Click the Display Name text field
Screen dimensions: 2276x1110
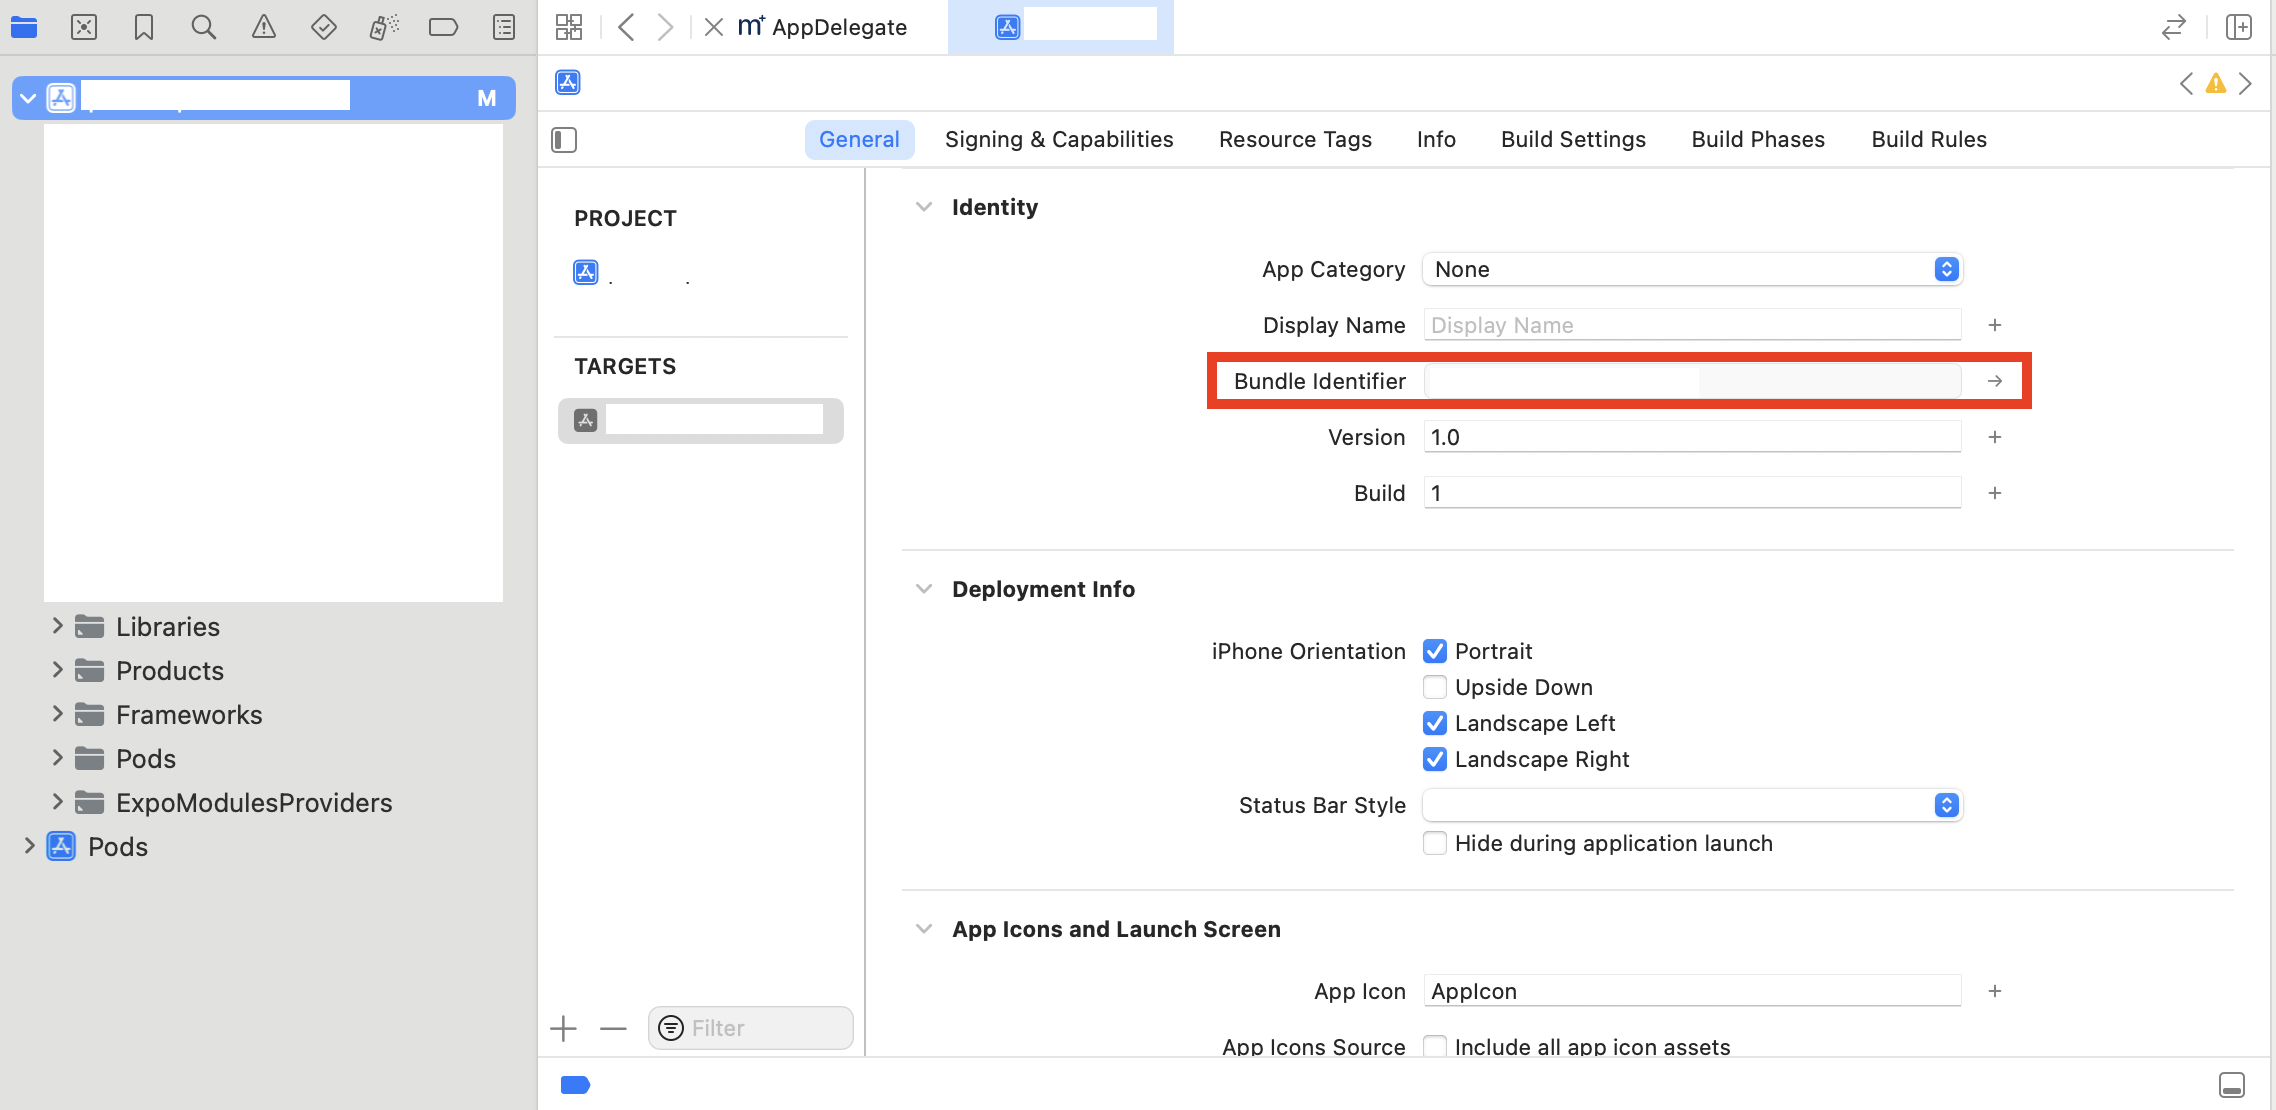(x=1692, y=325)
